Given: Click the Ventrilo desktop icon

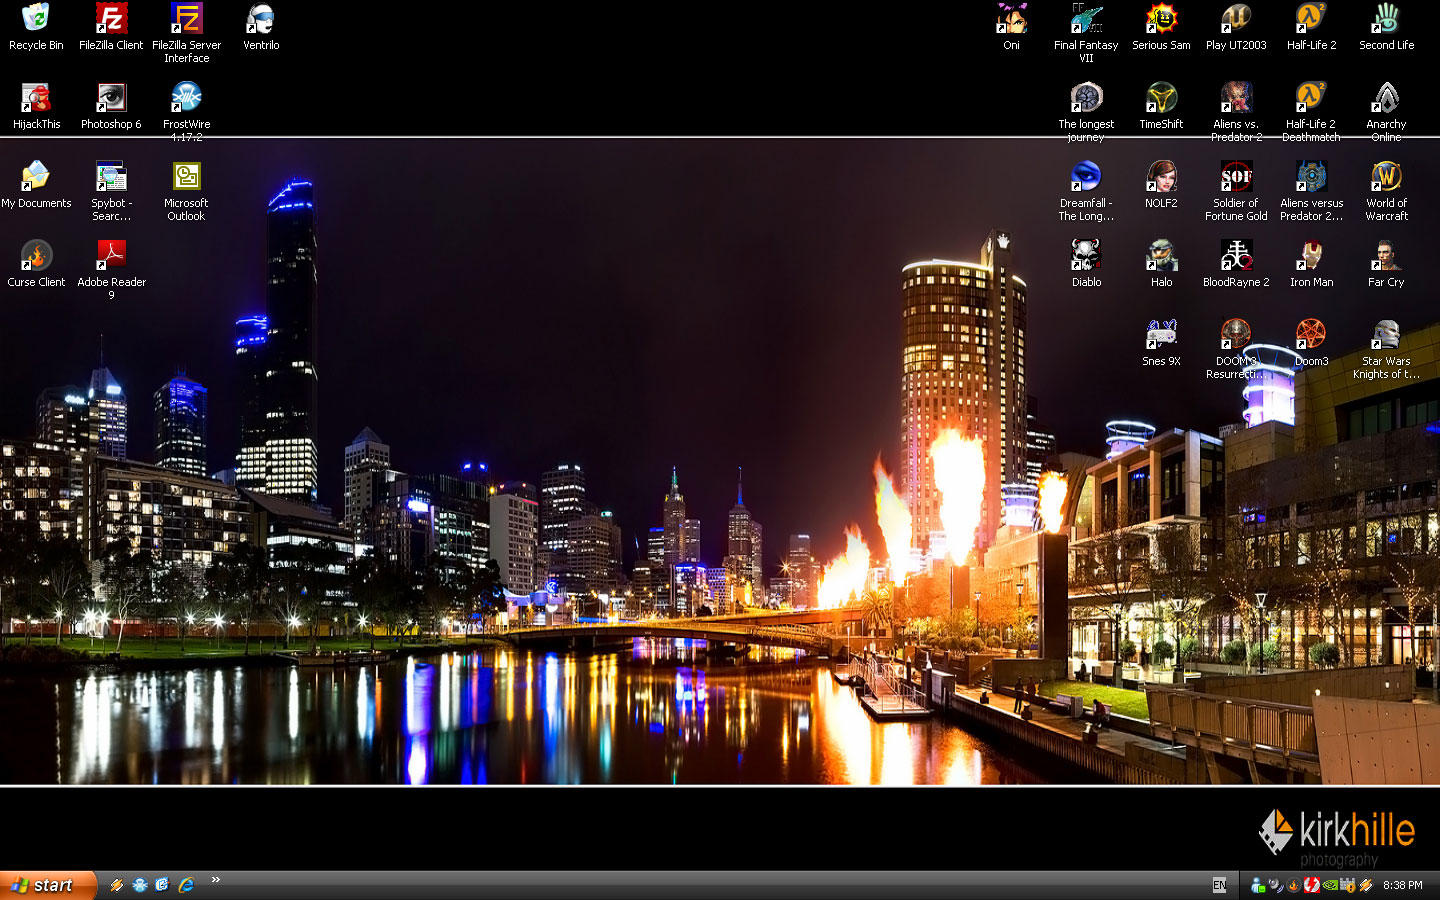Looking at the screenshot, I should (x=261, y=20).
